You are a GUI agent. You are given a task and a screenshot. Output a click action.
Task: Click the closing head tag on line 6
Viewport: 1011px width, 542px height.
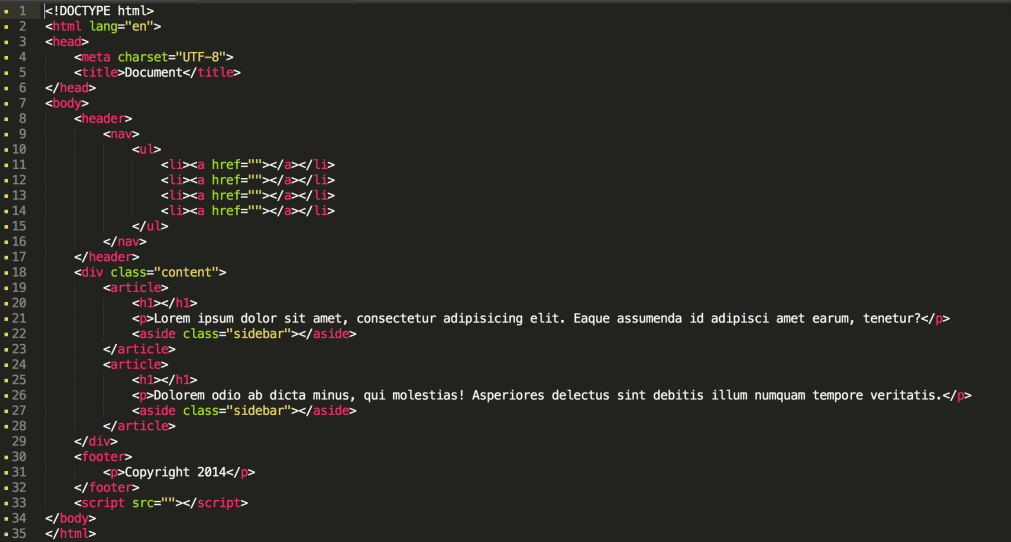70,88
